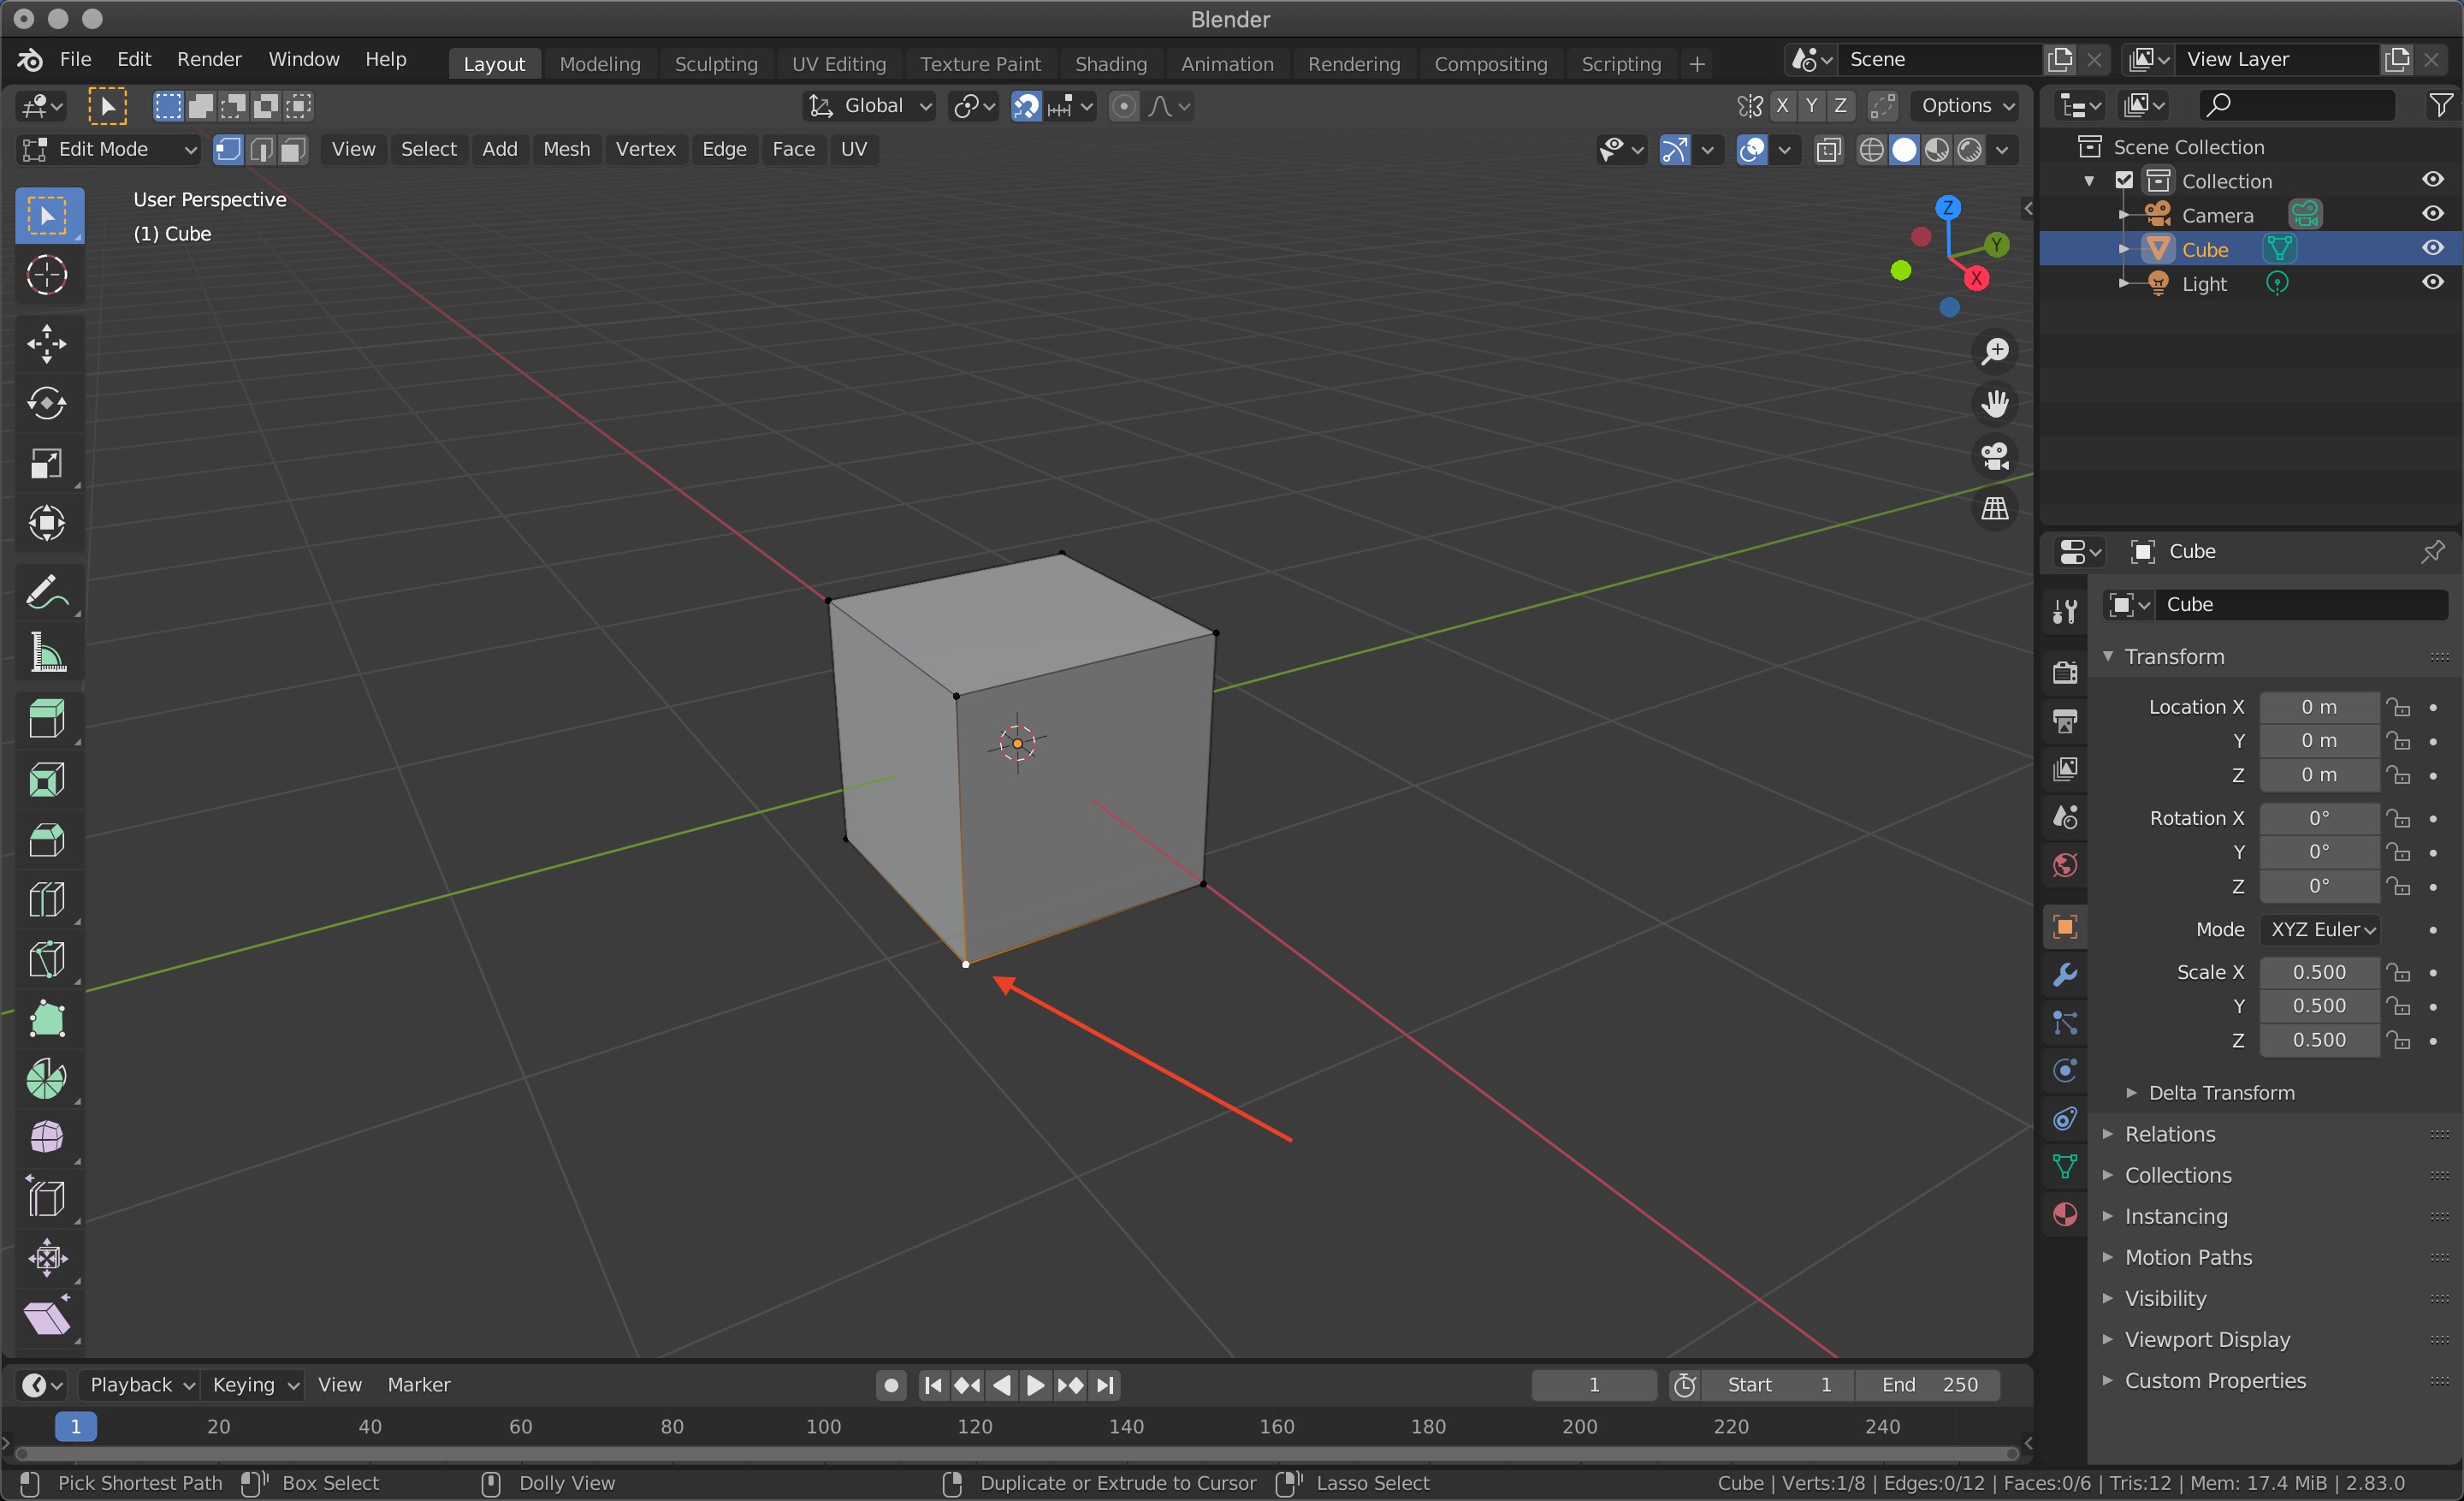
Task: Open the Material properties tab icon
Action: (2065, 1214)
